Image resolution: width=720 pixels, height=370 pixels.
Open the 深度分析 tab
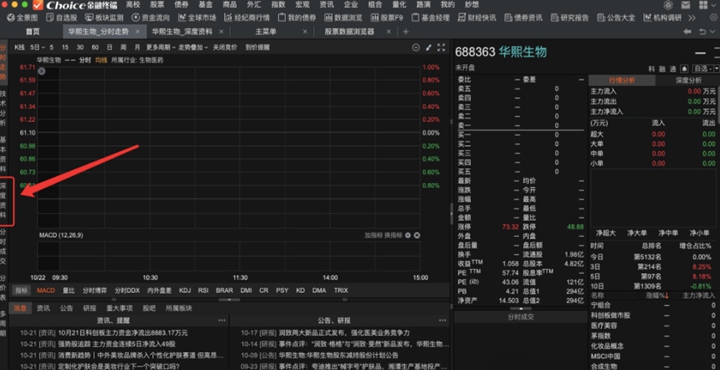click(x=688, y=80)
